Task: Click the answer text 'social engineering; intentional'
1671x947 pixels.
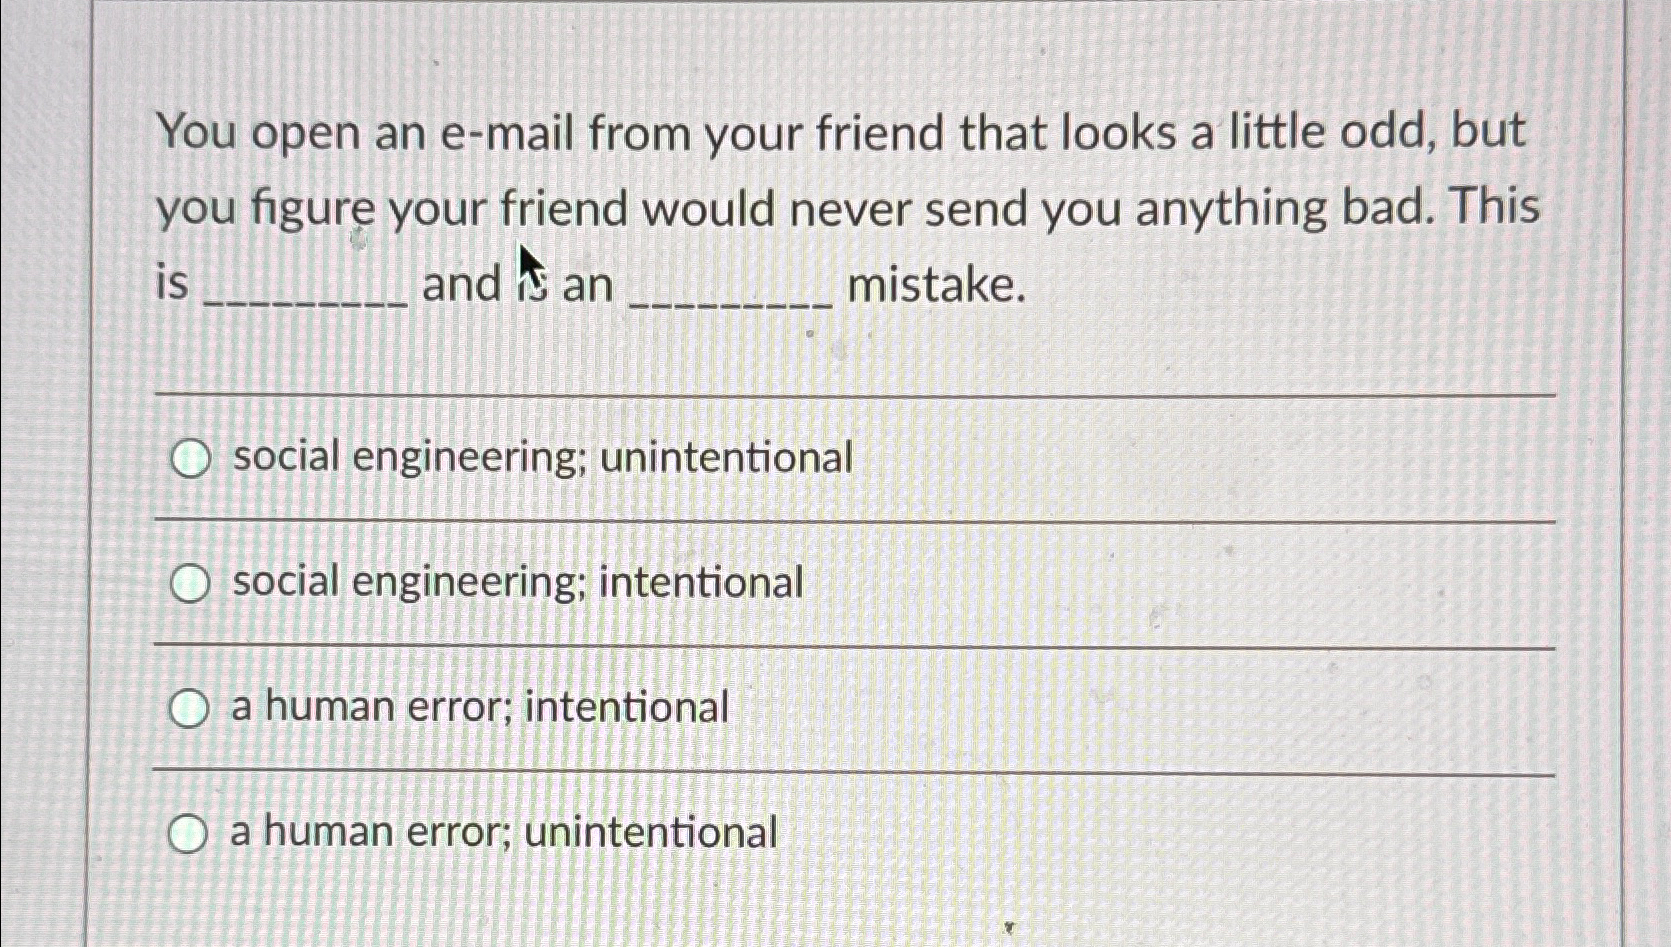Action: [x=515, y=583]
